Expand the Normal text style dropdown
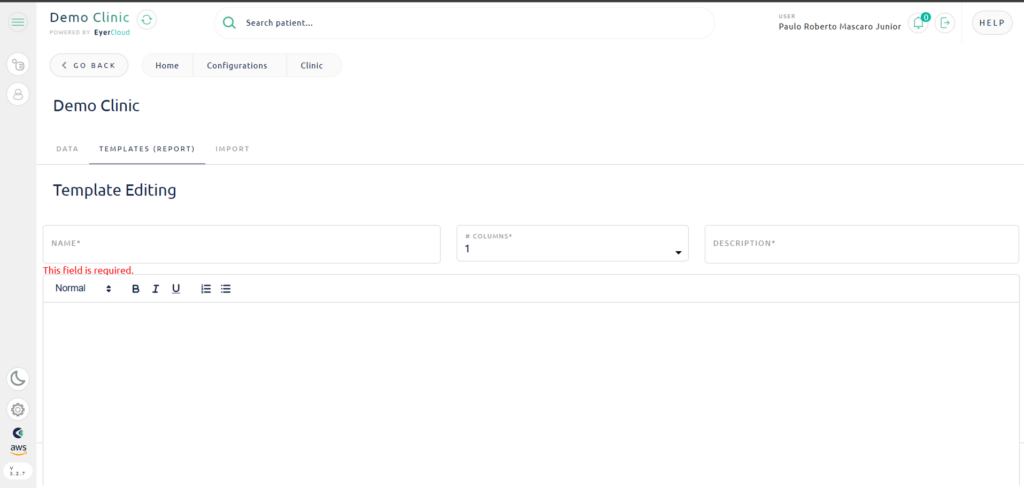 tap(83, 289)
